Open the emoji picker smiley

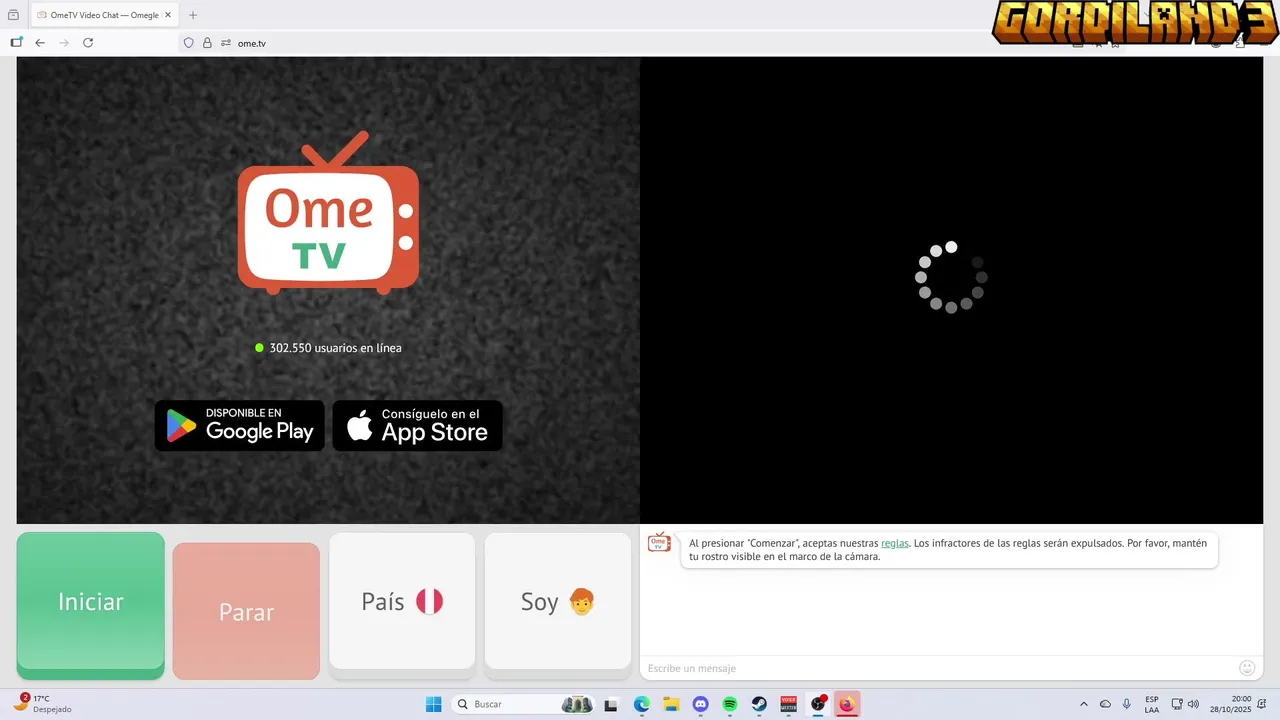pyautogui.click(x=1246, y=668)
